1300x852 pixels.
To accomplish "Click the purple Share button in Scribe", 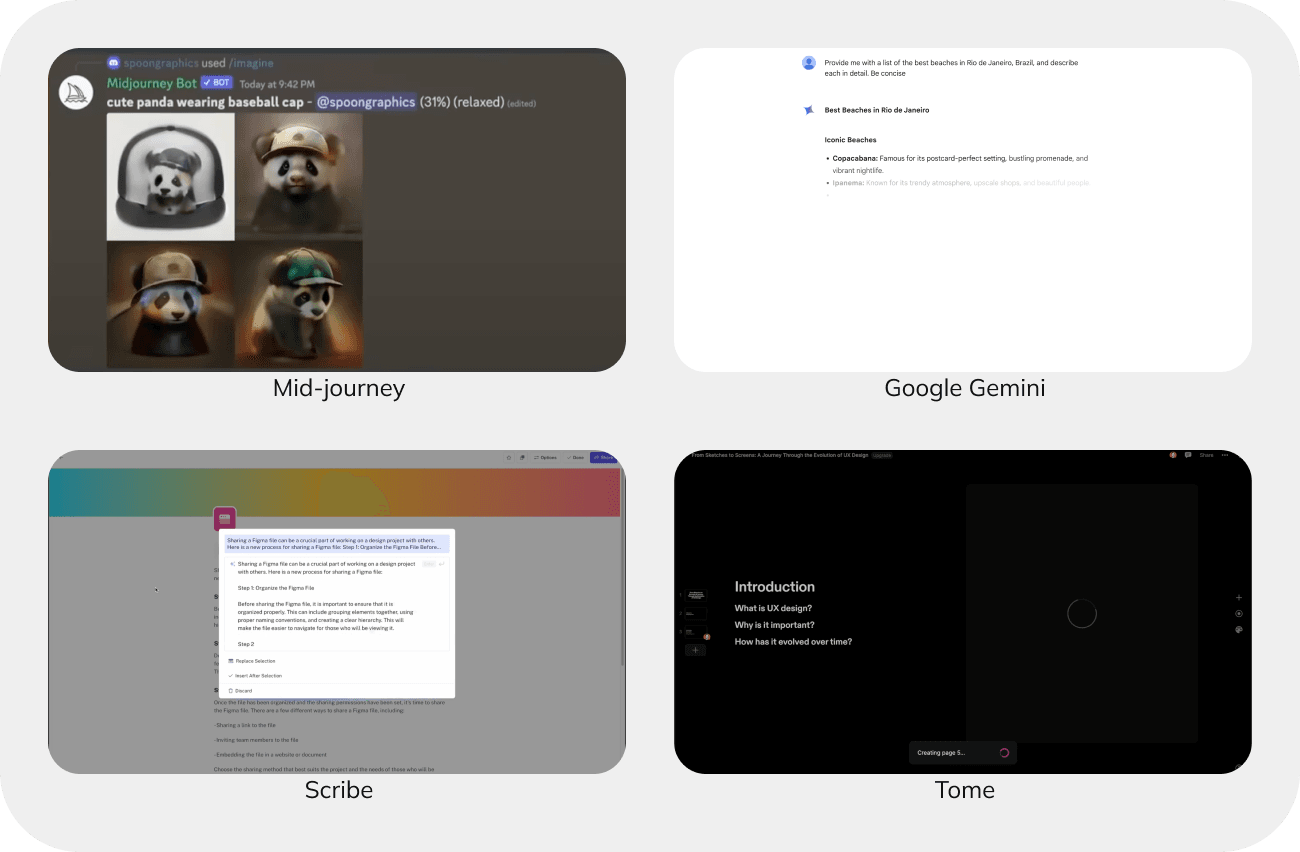I will coord(603,458).
